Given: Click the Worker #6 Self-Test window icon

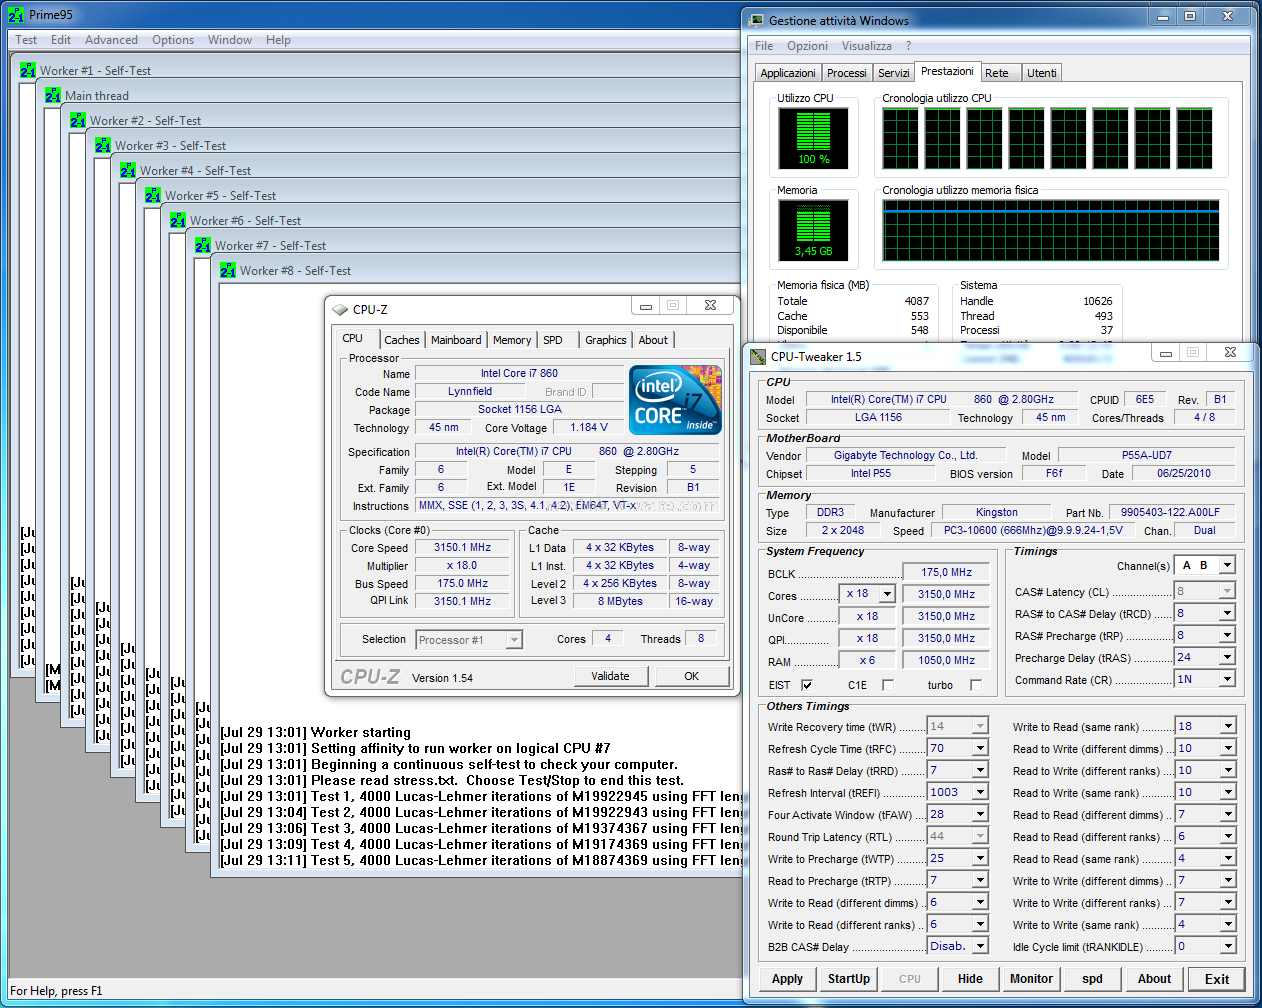Looking at the screenshot, I should (x=178, y=220).
